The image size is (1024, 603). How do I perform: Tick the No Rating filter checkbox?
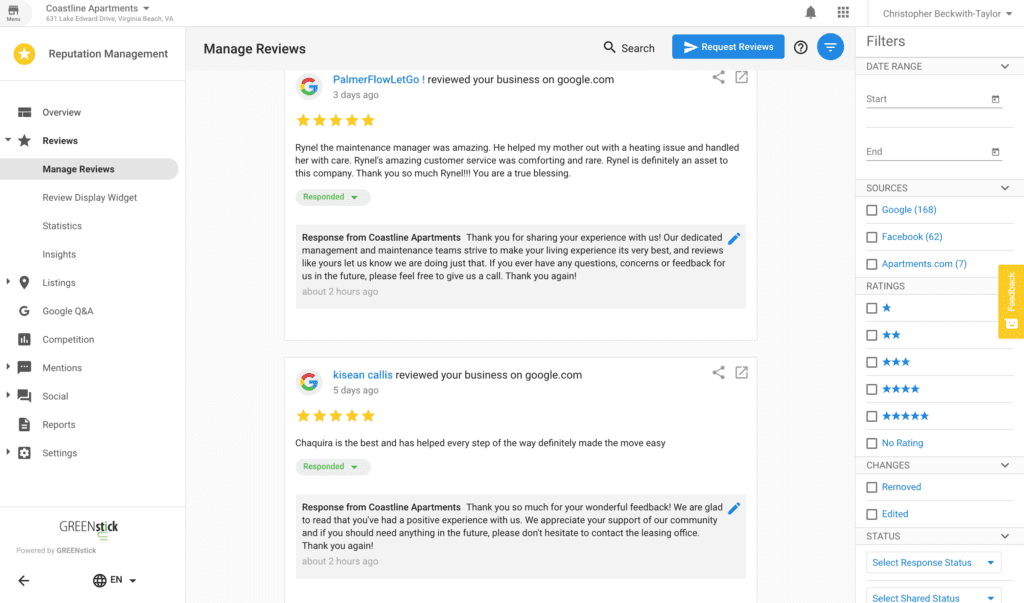tap(872, 443)
